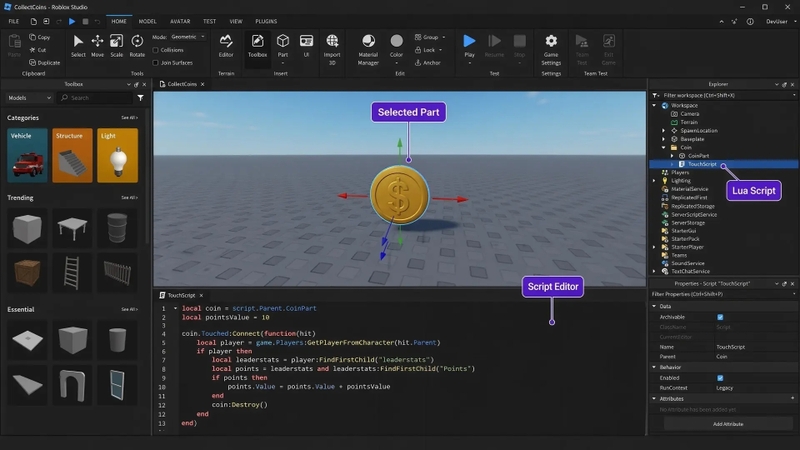Click the Toolbox search field
The width and height of the screenshot is (800, 450).
[94, 97]
